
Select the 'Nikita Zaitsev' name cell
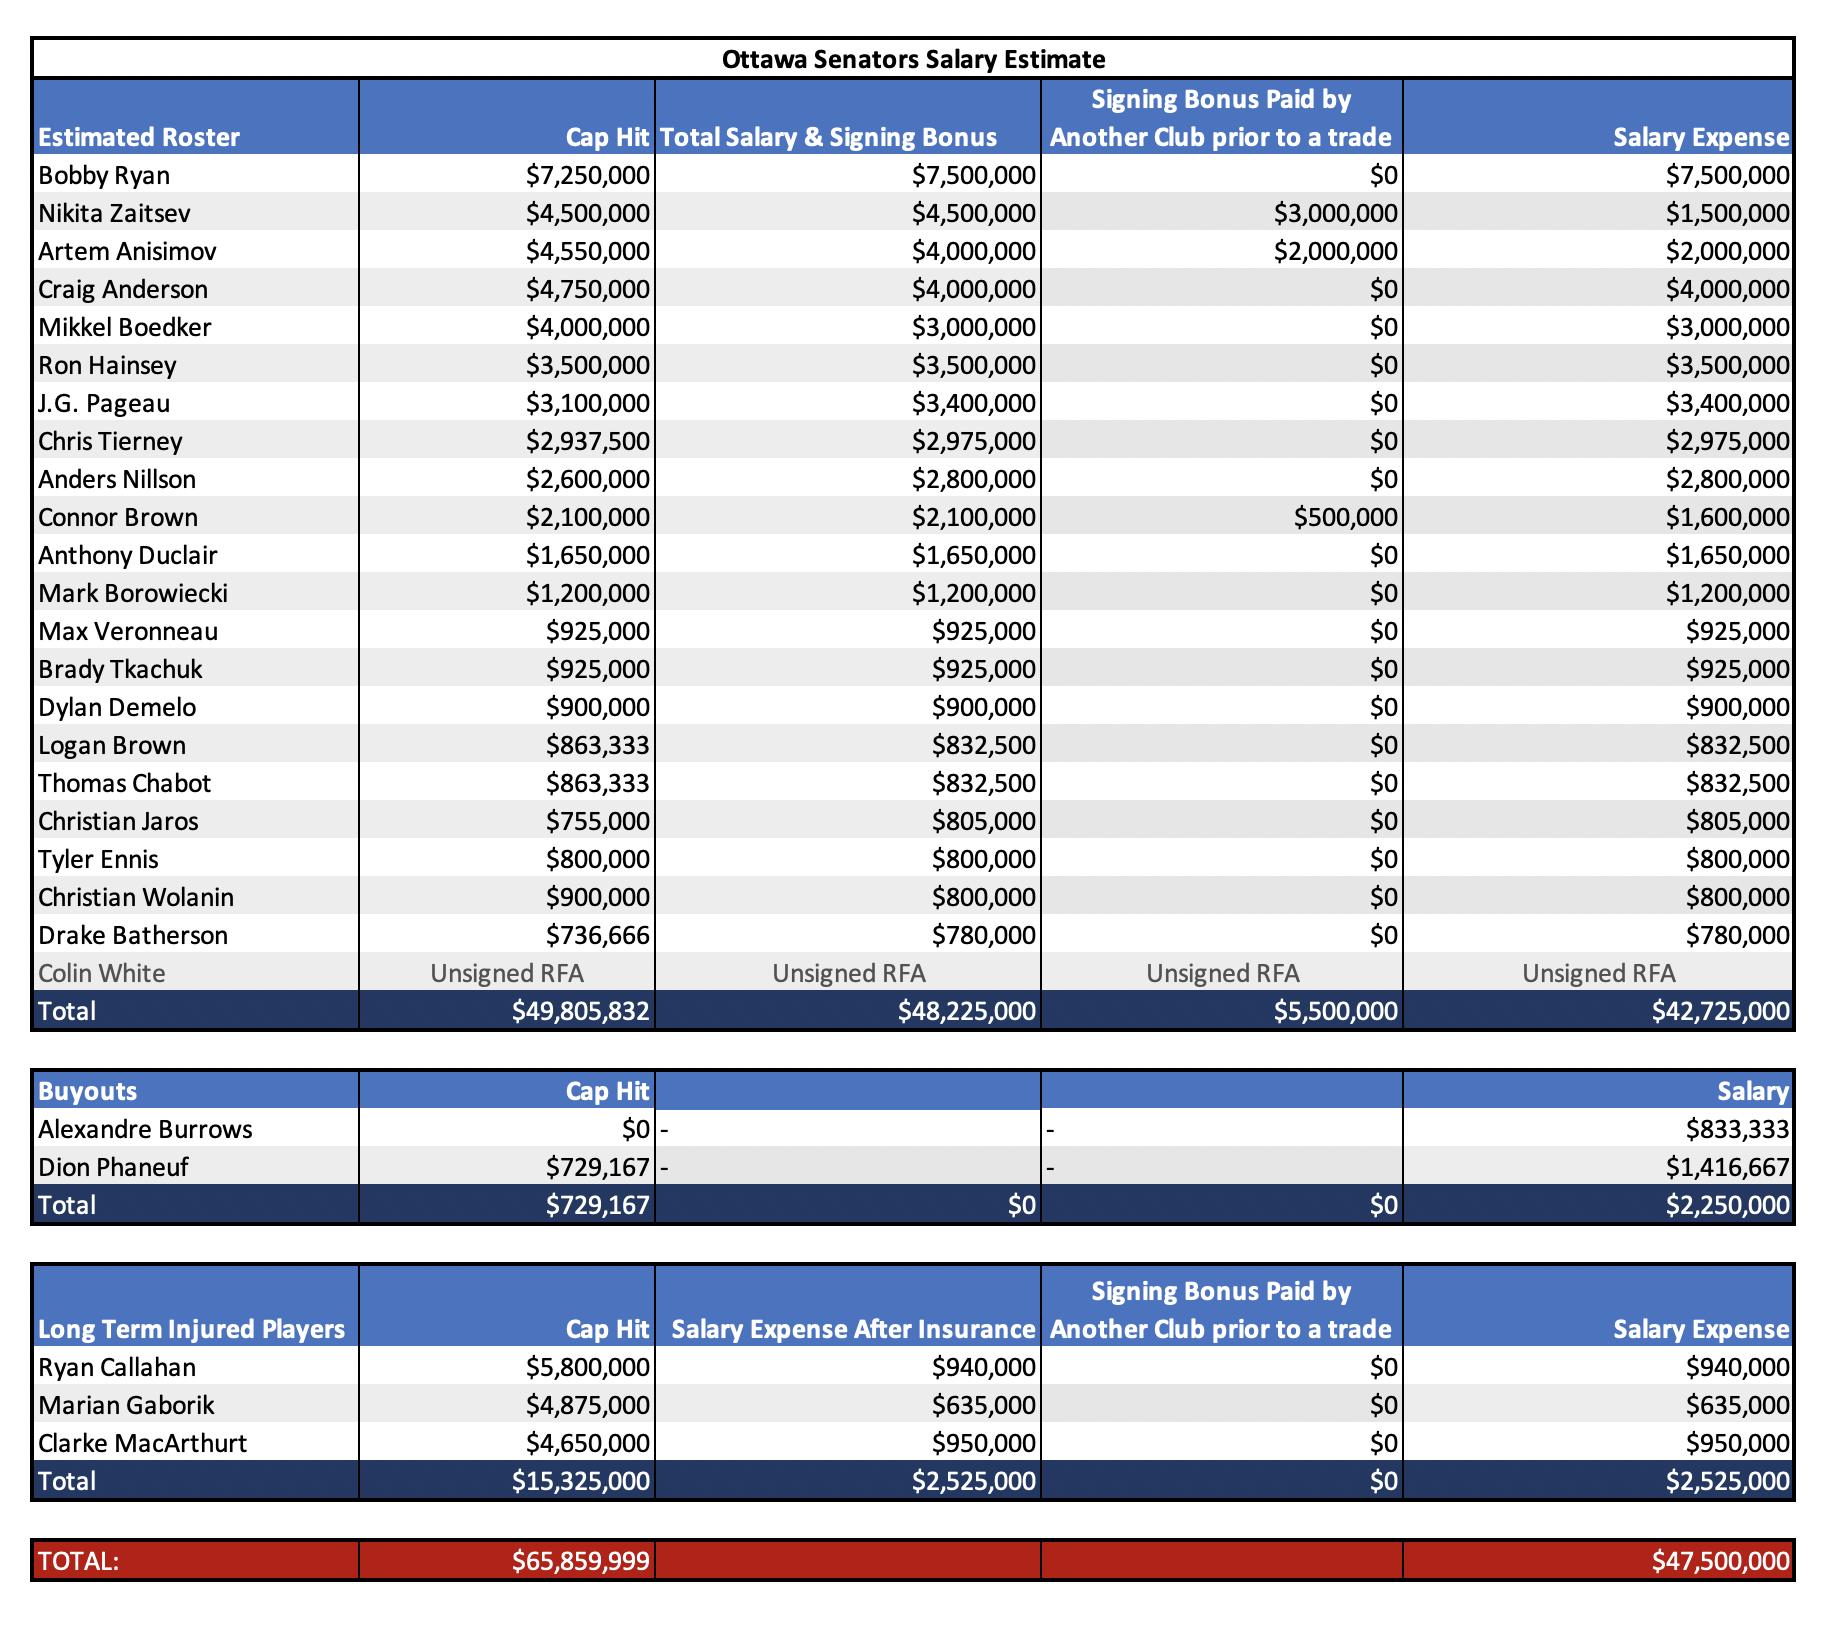coord(196,213)
